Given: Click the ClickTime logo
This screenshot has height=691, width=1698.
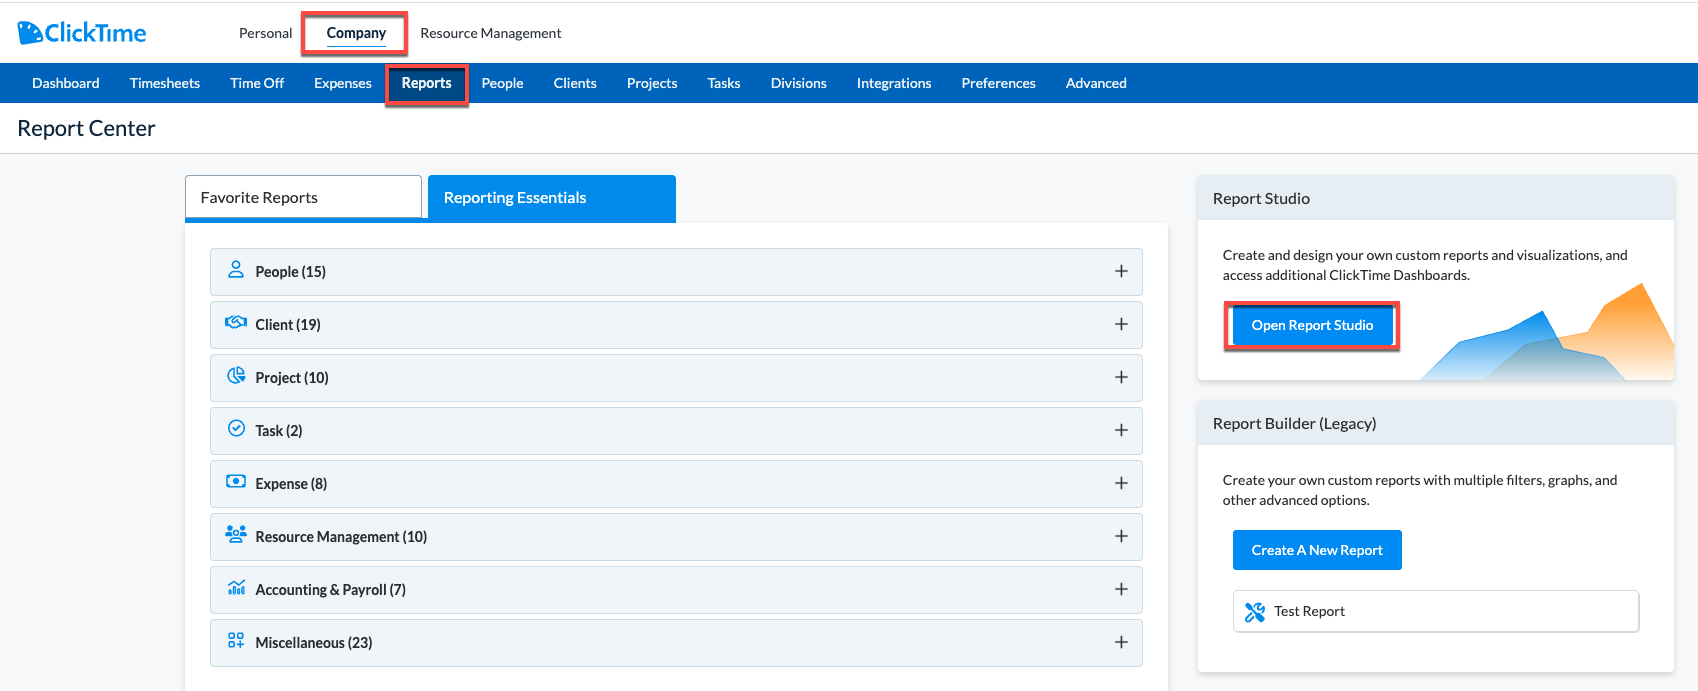Looking at the screenshot, I should point(82,33).
